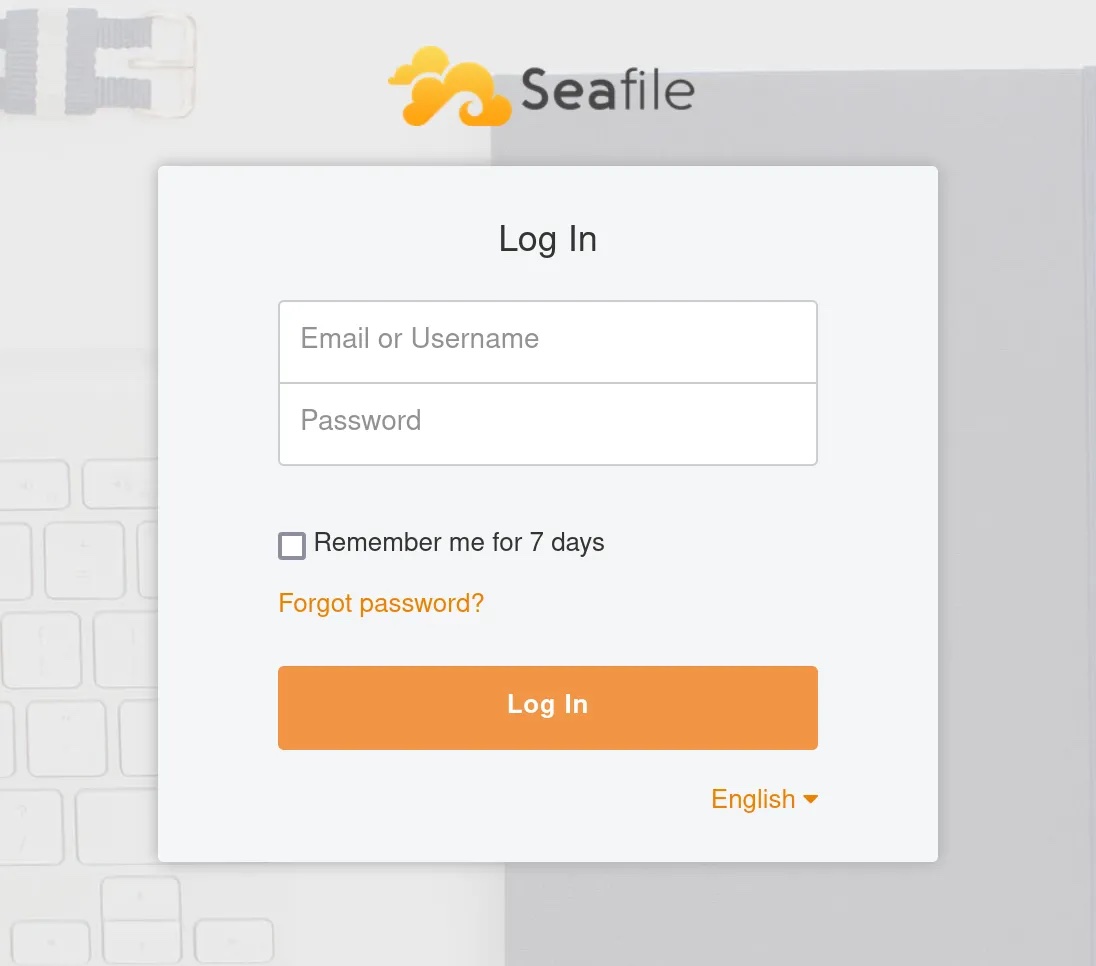Image resolution: width=1096 pixels, height=966 pixels.
Task: Enable staying logged in for 7 days
Action: pyautogui.click(x=291, y=545)
